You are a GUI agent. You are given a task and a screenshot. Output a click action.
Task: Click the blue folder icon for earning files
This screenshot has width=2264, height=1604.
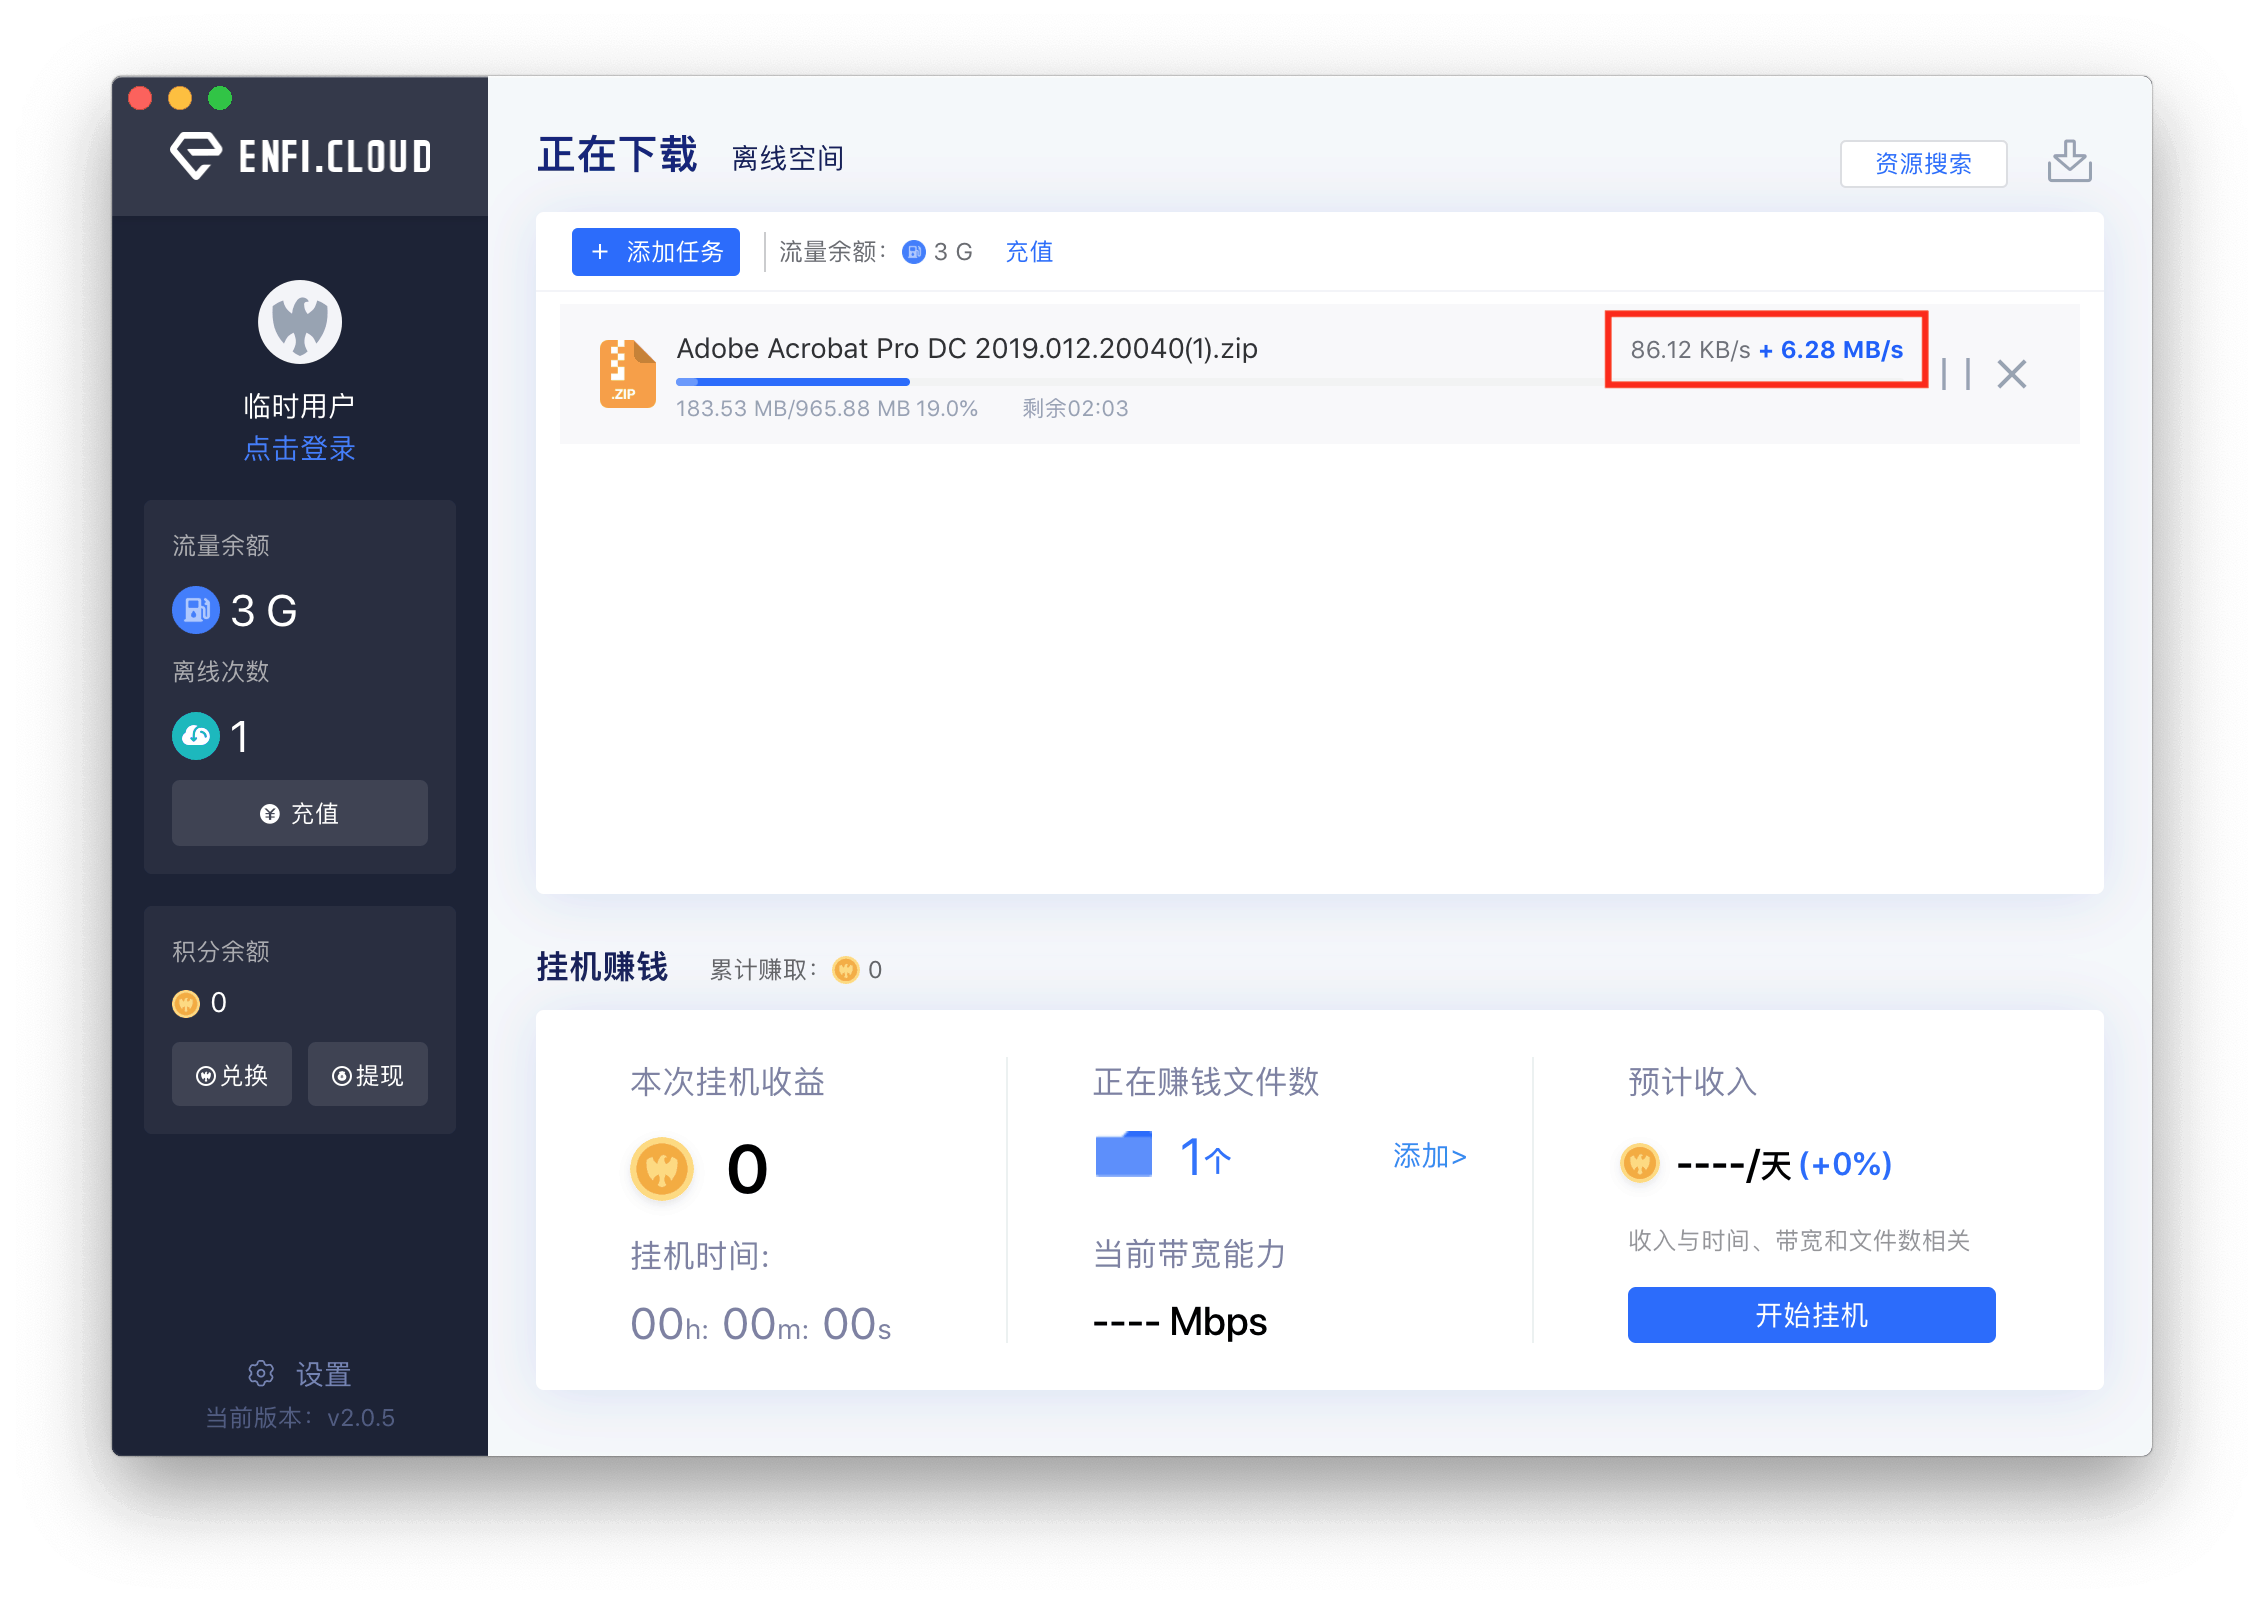1123,1156
